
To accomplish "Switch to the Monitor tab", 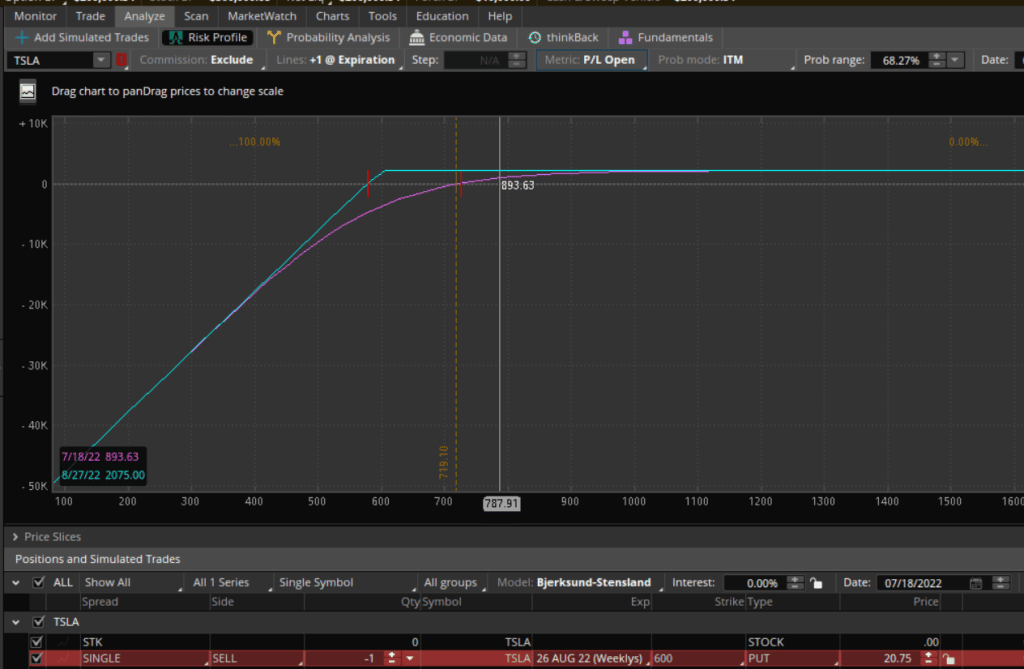I will pos(34,16).
